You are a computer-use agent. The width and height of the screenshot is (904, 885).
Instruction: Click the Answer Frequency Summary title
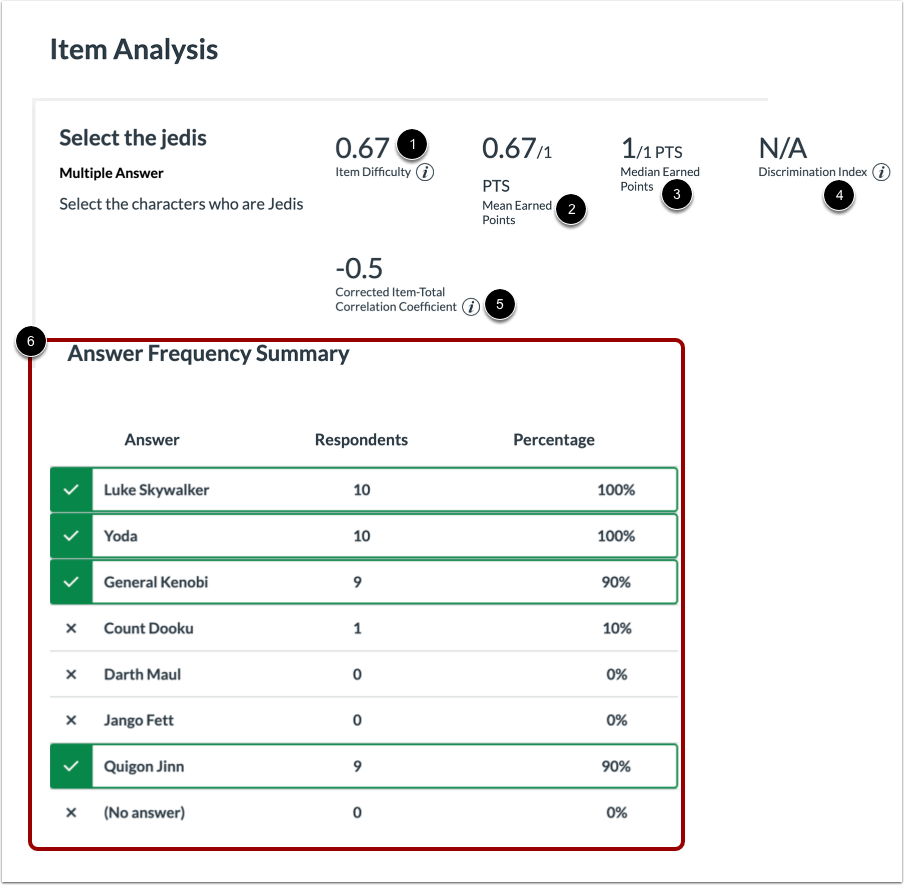[208, 353]
